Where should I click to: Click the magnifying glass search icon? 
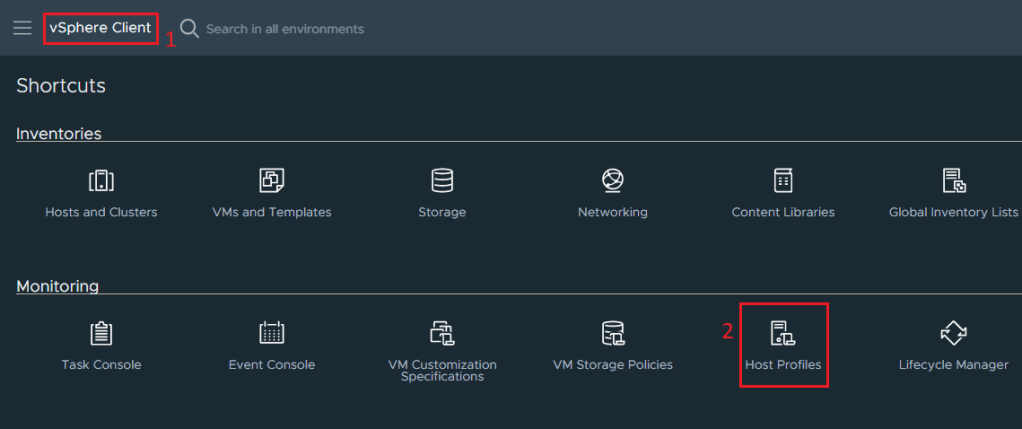coord(189,28)
